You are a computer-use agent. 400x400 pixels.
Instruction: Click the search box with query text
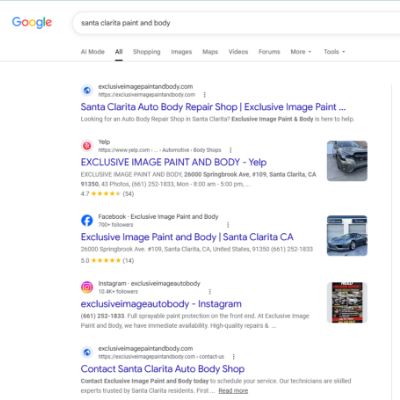click(236, 23)
